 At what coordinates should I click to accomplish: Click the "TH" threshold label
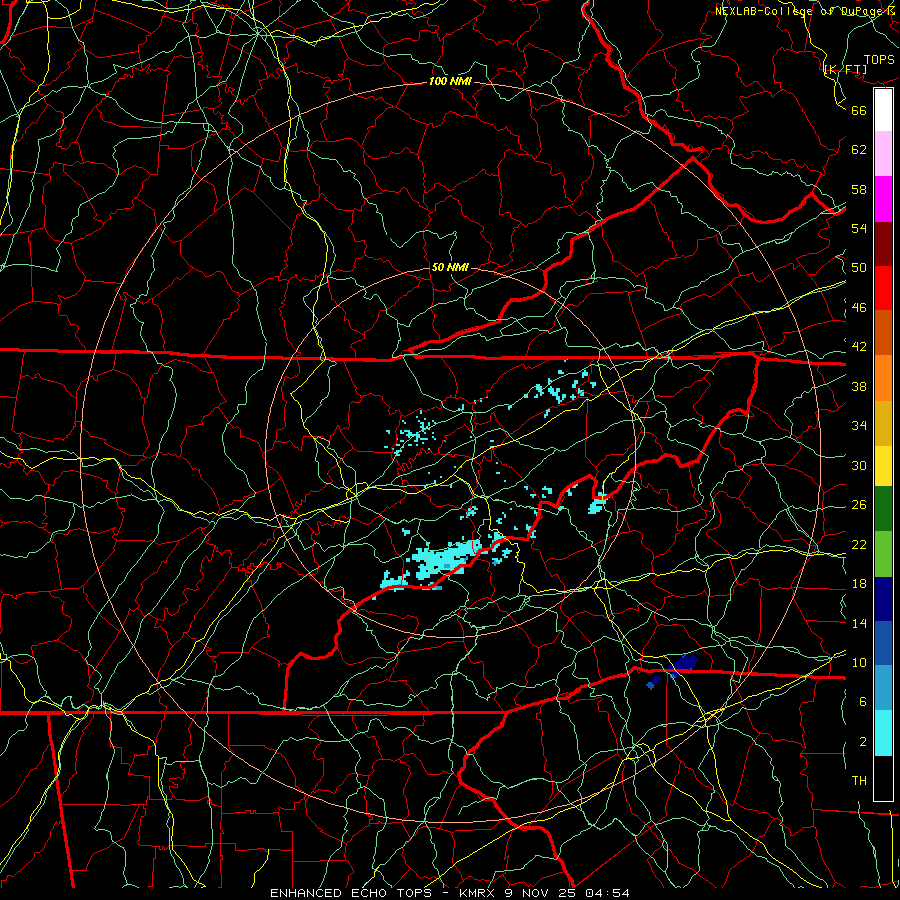click(859, 781)
